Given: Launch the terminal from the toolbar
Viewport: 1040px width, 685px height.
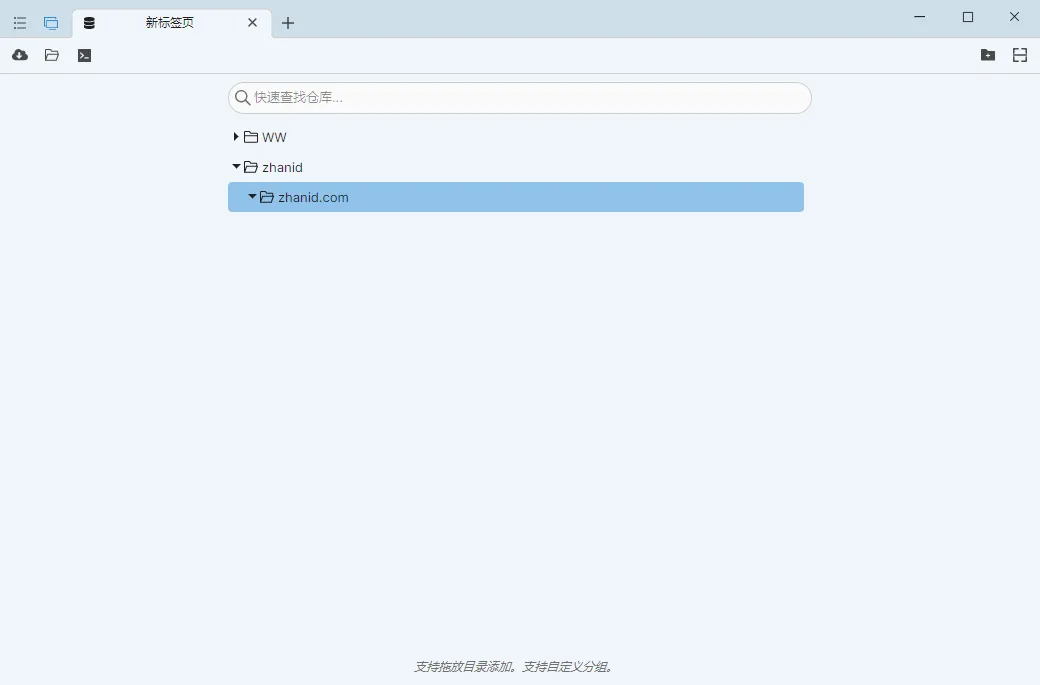Looking at the screenshot, I should (84, 55).
